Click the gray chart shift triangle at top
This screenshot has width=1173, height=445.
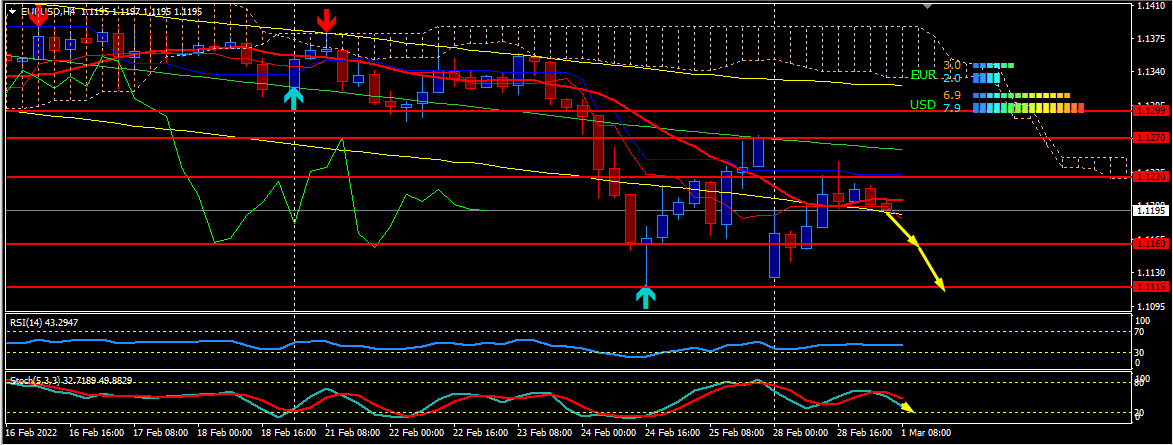tap(930, 5)
